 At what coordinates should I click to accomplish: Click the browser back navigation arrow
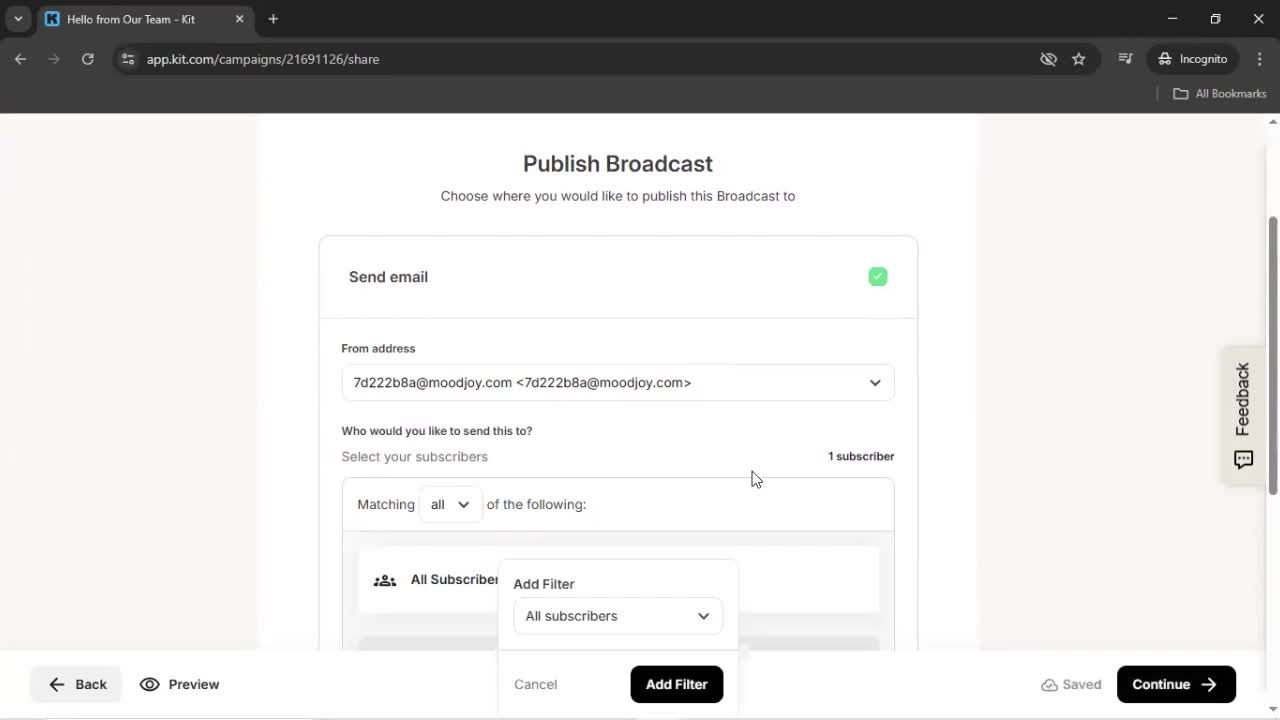(20, 59)
